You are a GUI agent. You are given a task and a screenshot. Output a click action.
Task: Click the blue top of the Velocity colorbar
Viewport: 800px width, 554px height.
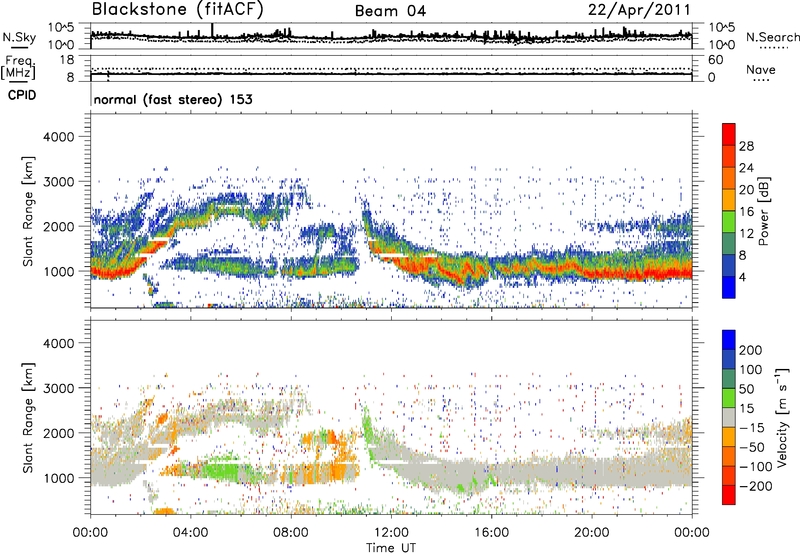click(x=729, y=340)
